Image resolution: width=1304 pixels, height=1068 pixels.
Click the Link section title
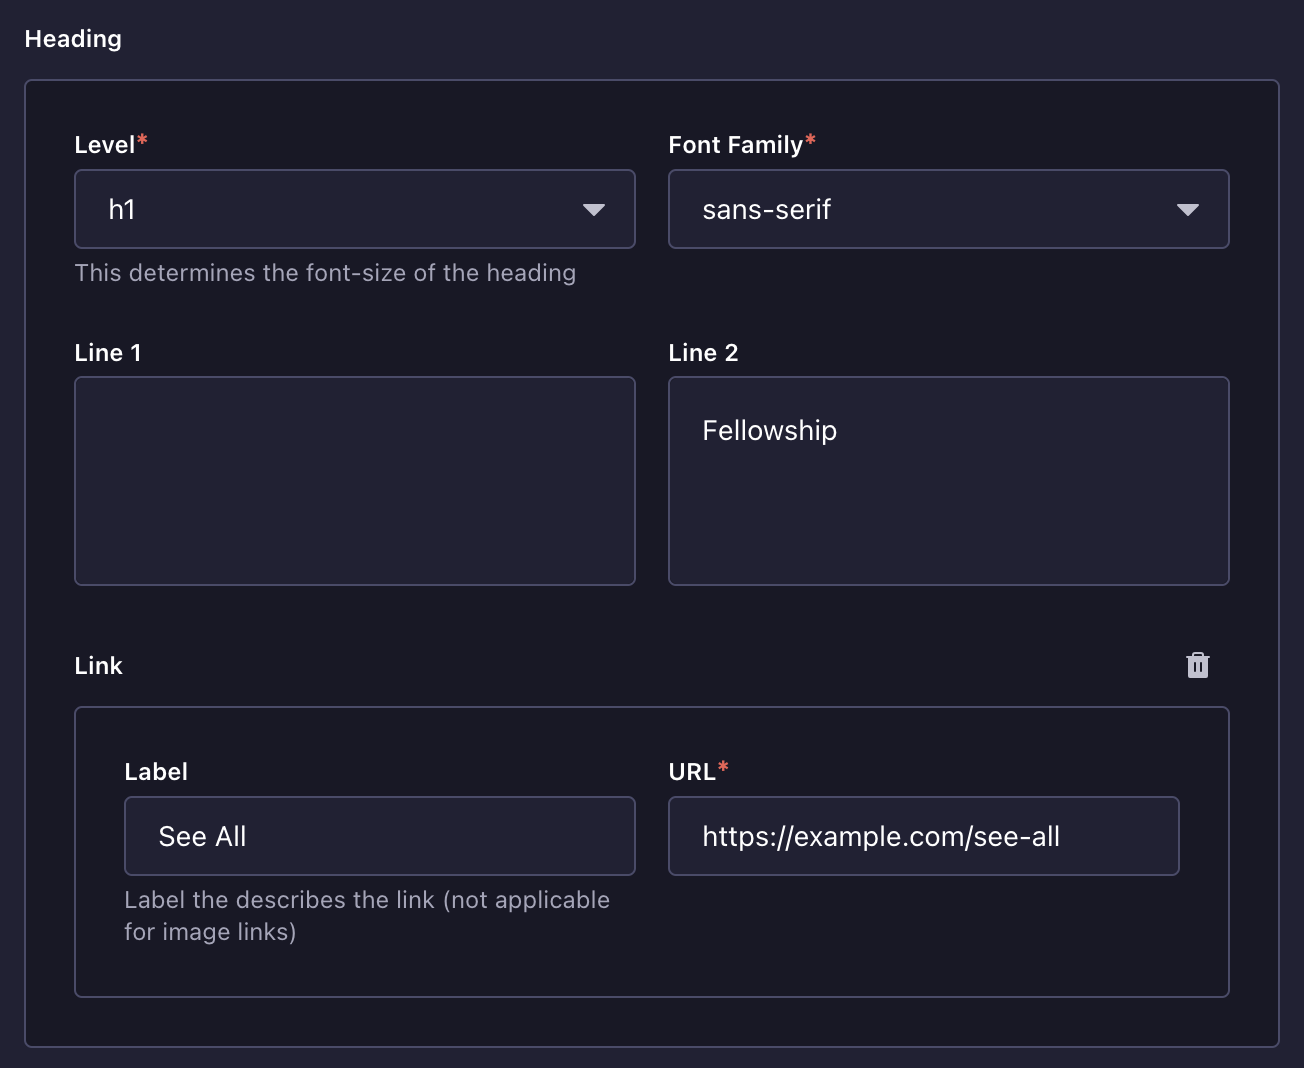click(x=98, y=666)
